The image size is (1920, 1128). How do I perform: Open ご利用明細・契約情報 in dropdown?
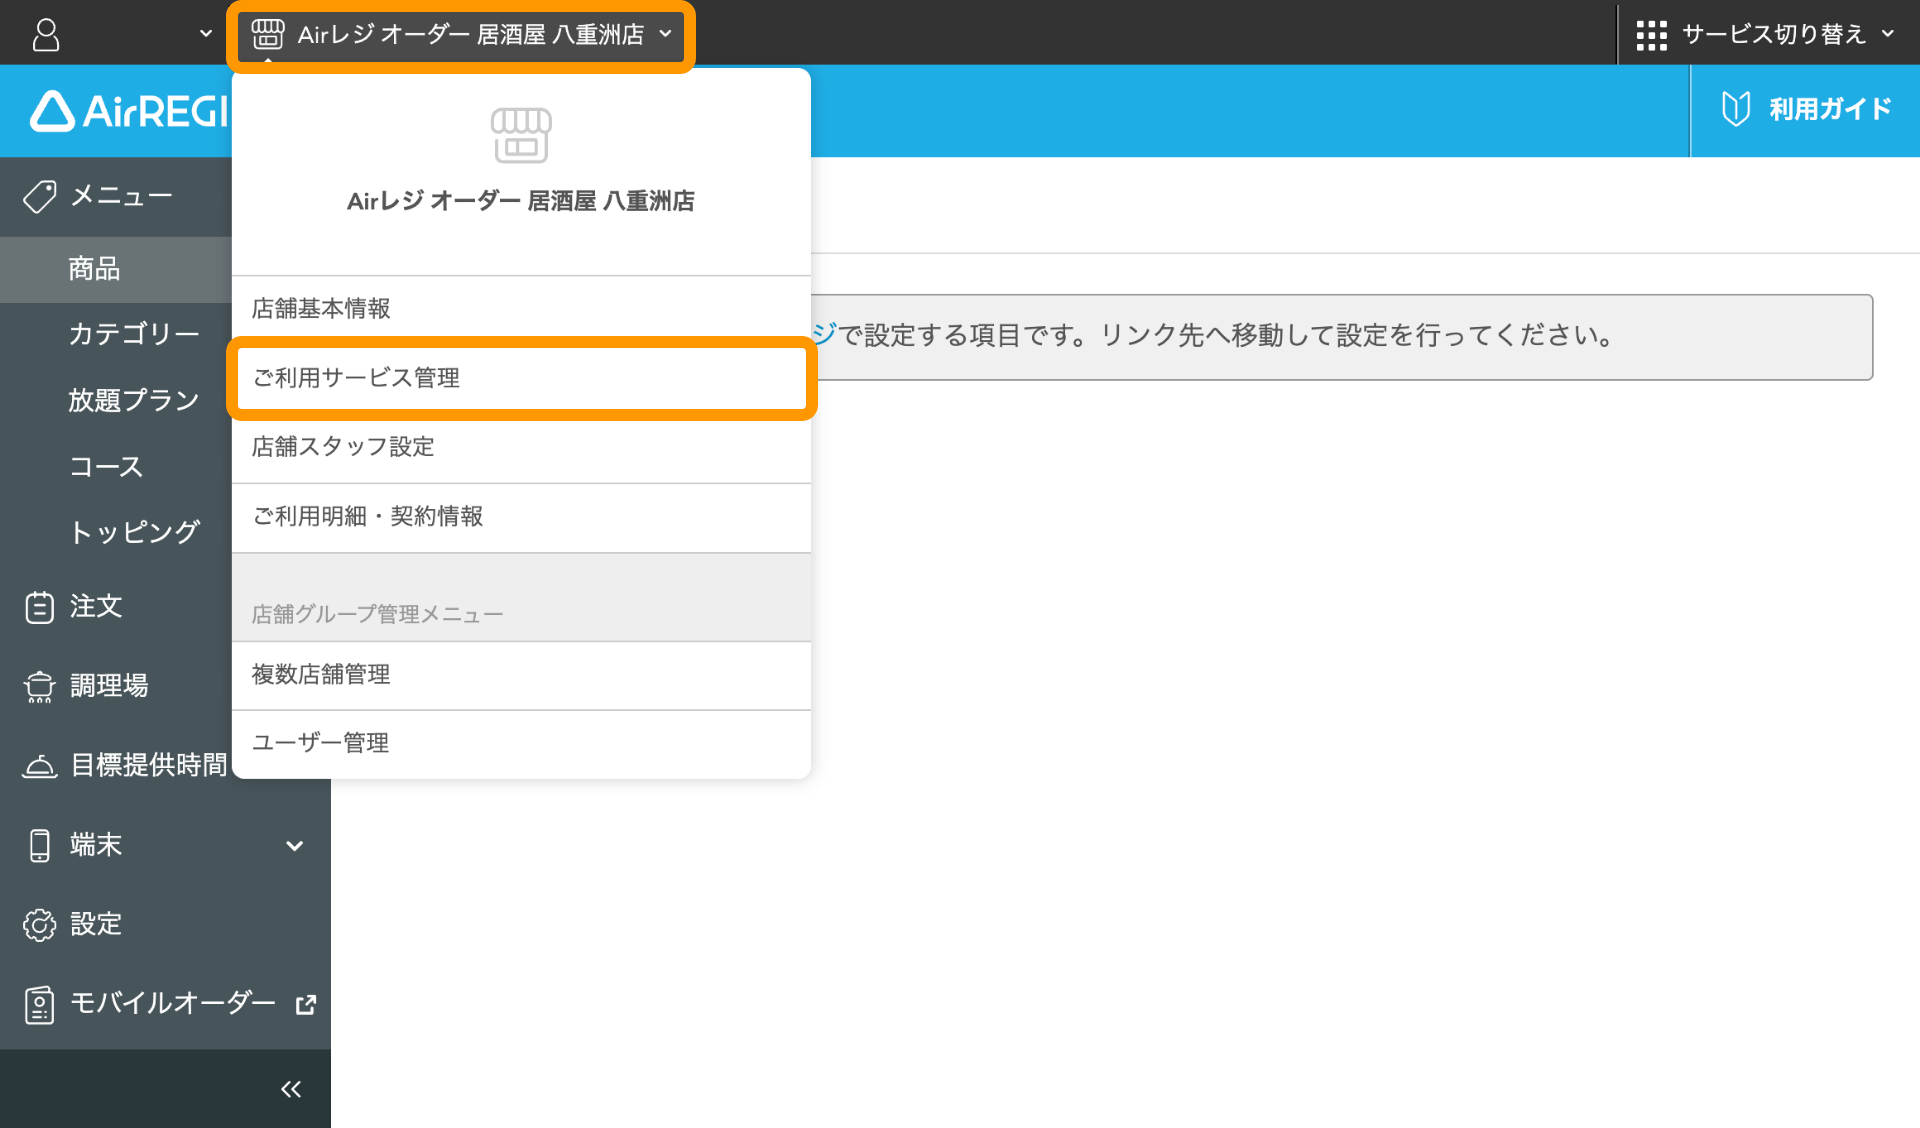pos(521,517)
